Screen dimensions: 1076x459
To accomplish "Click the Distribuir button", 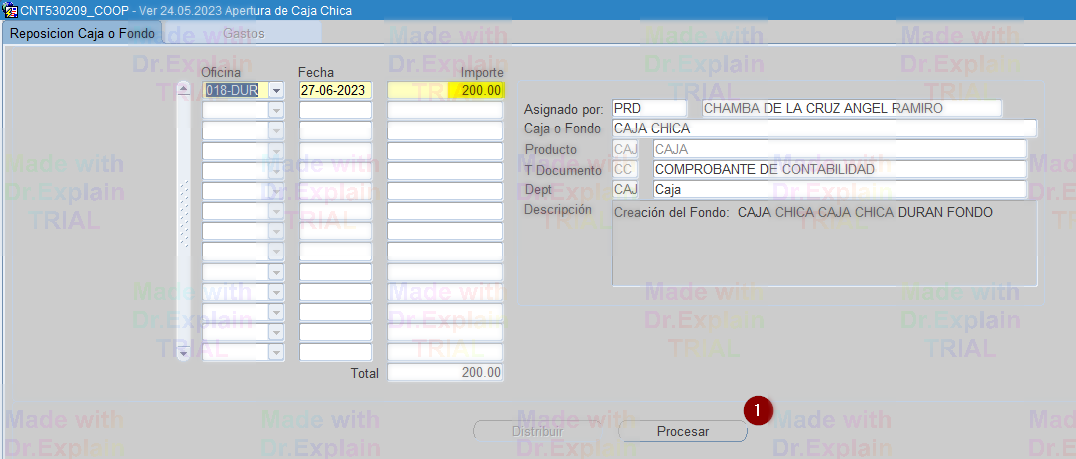I will pyautogui.click(x=537, y=432).
